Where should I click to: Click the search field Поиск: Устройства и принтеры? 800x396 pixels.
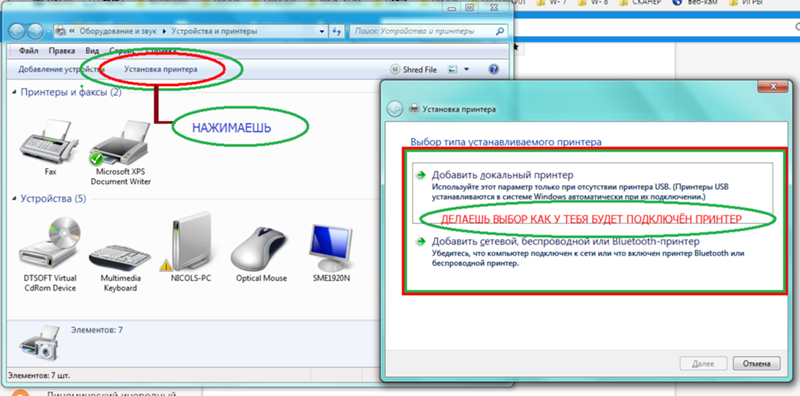(x=421, y=31)
